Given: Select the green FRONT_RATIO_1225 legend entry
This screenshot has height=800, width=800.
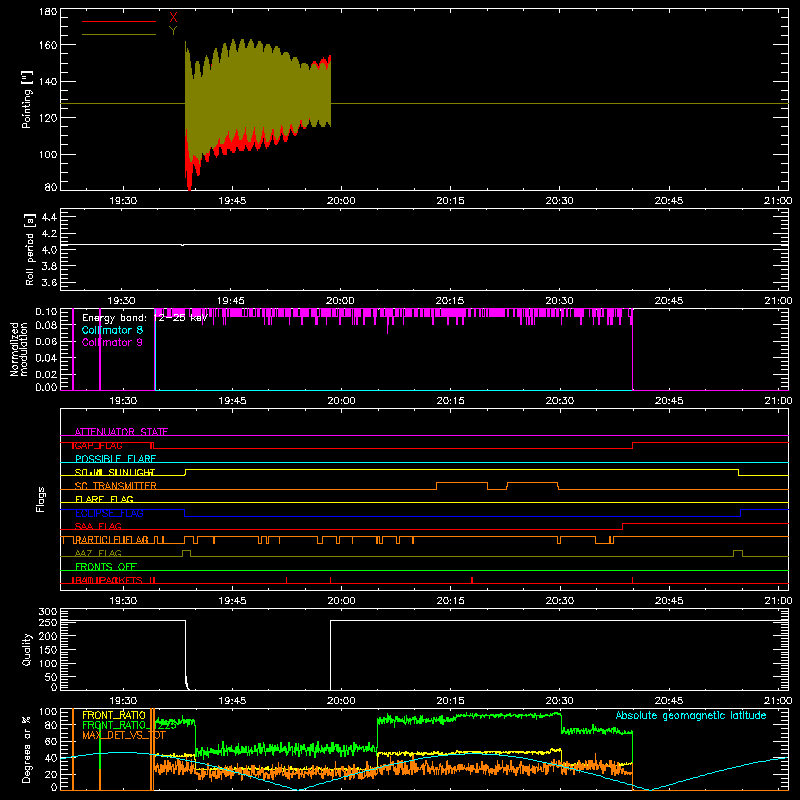Looking at the screenshot, I should [x=129, y=725].
